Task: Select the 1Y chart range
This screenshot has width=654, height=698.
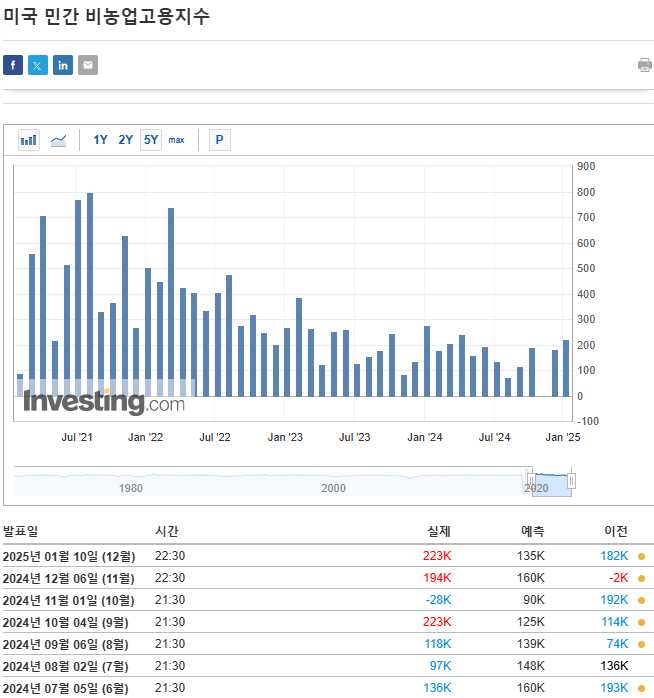Action: 100,140
